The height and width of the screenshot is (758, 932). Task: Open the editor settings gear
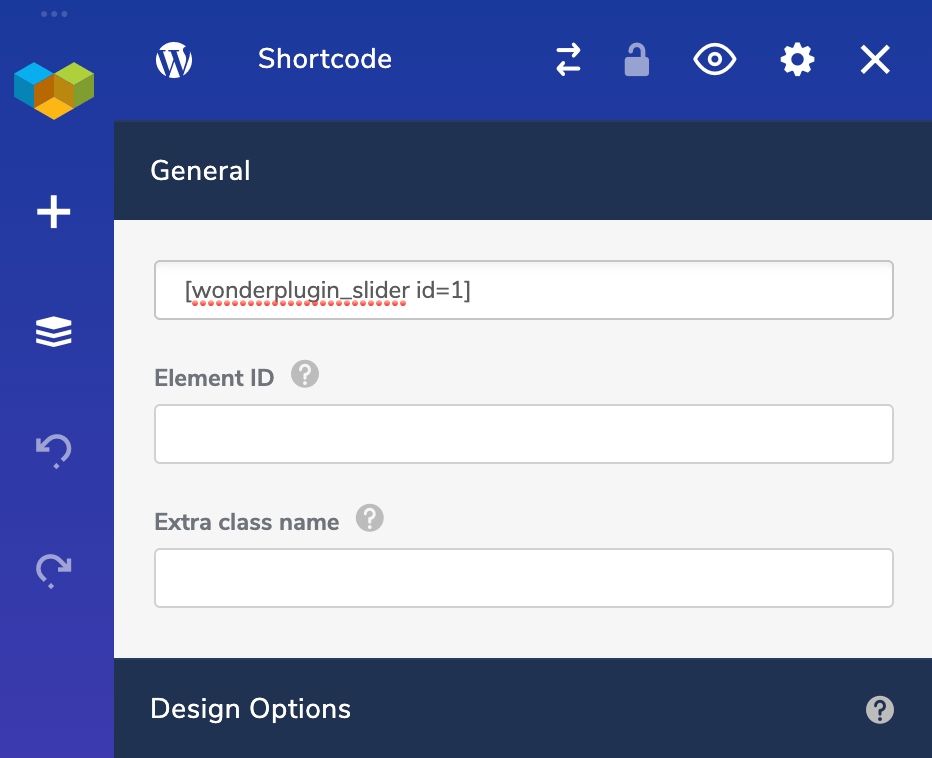[797, 59]
